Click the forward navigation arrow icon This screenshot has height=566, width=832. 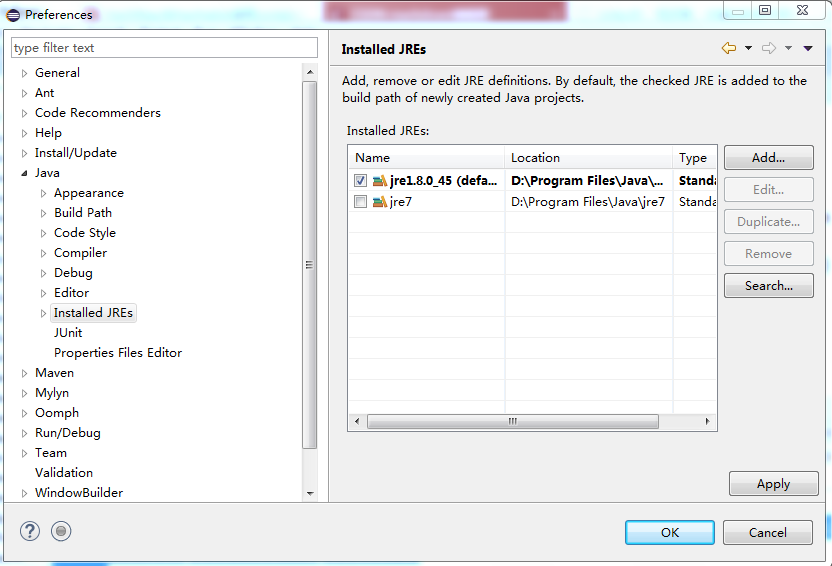[x=769, y=48]
